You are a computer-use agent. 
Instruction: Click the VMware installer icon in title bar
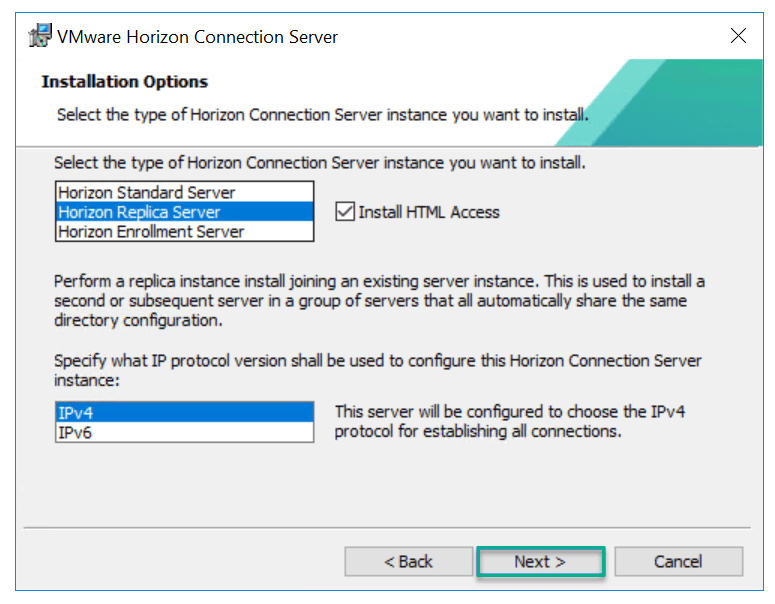[x=40, y=37]
